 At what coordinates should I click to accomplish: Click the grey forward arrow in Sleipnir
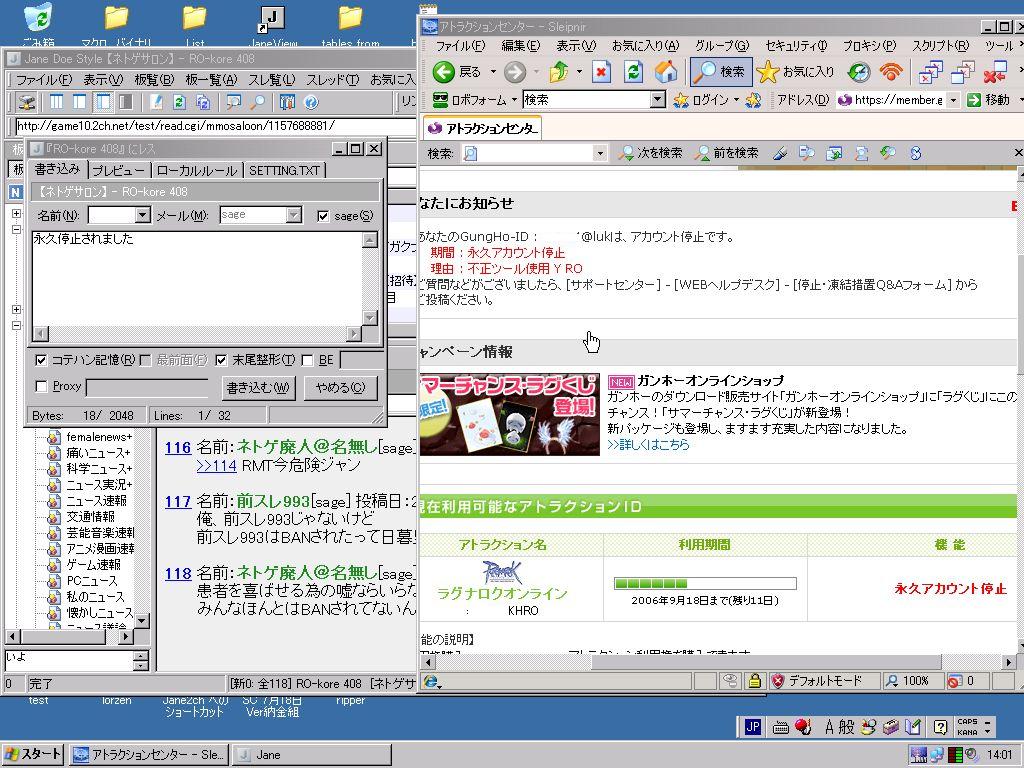click(515, 72)
